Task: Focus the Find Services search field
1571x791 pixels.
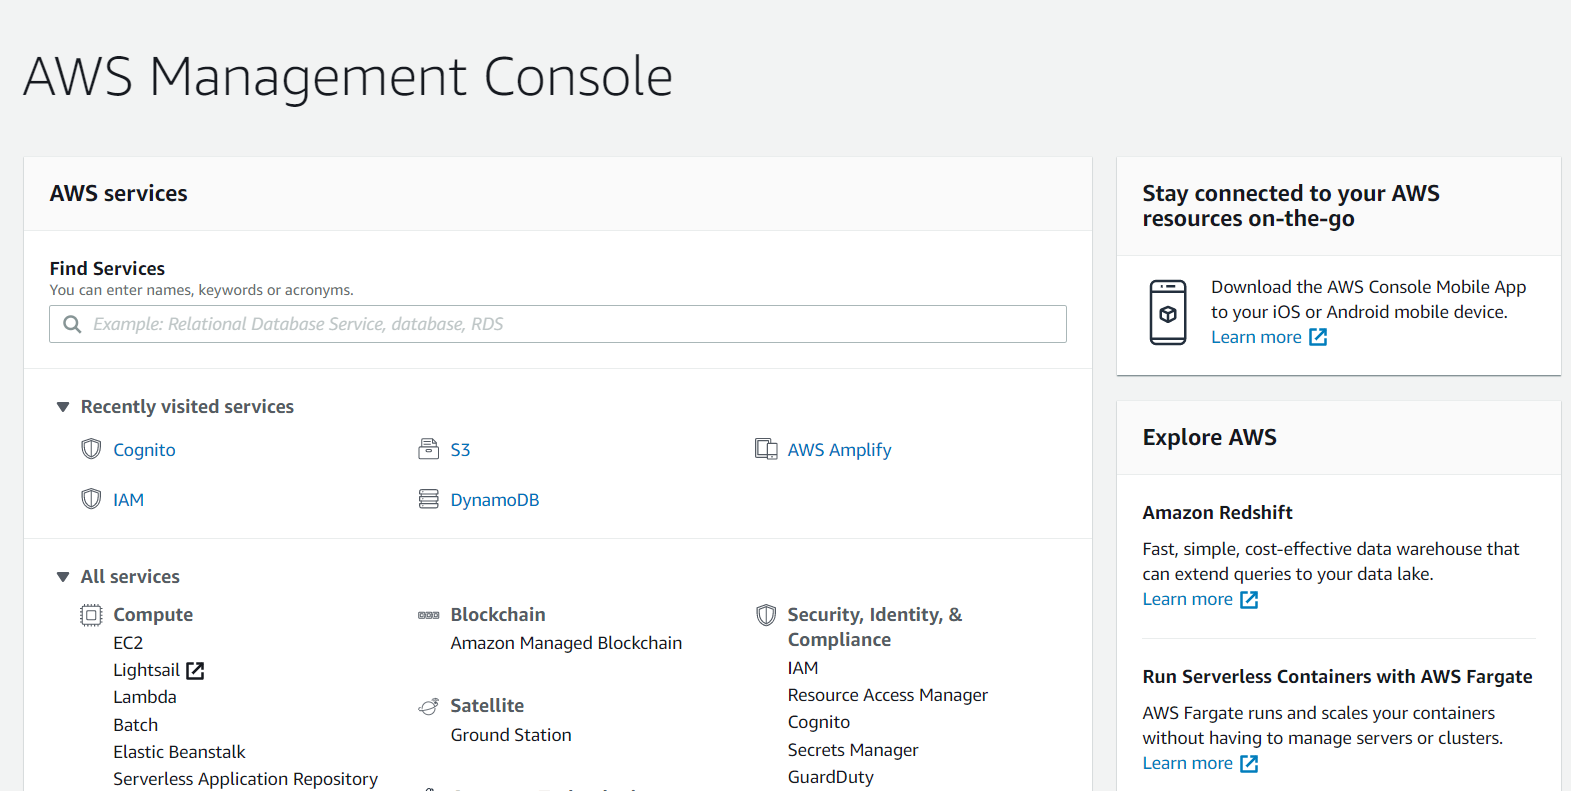Action: [558, 324]
